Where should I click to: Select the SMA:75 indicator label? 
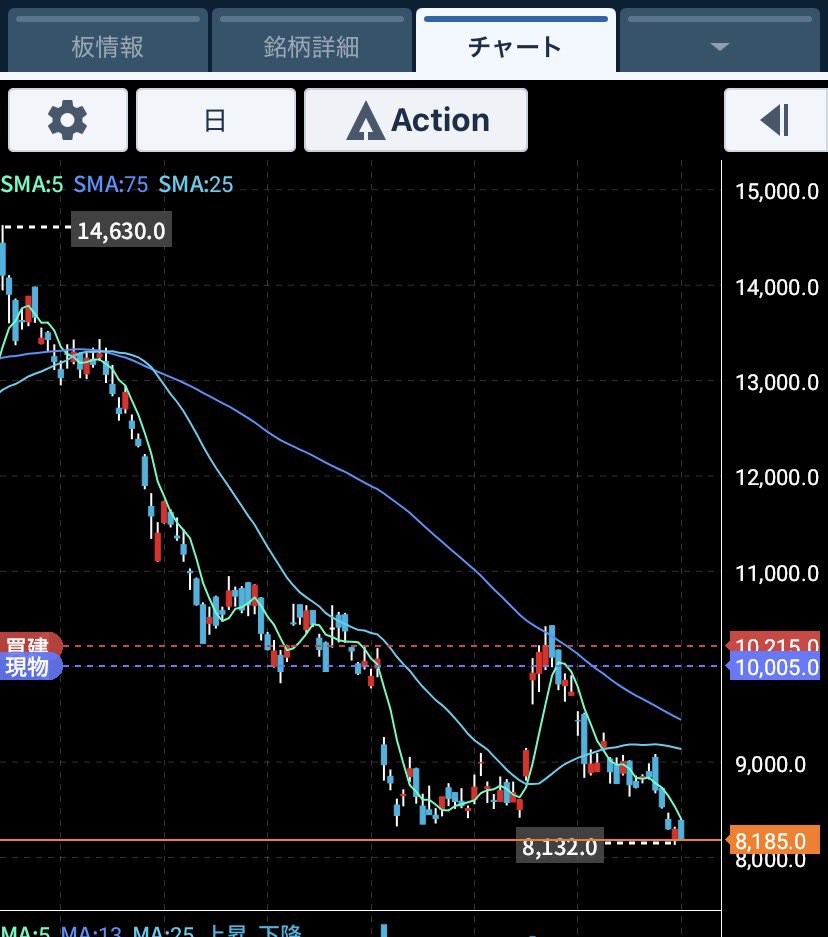(x=111, y=185)
